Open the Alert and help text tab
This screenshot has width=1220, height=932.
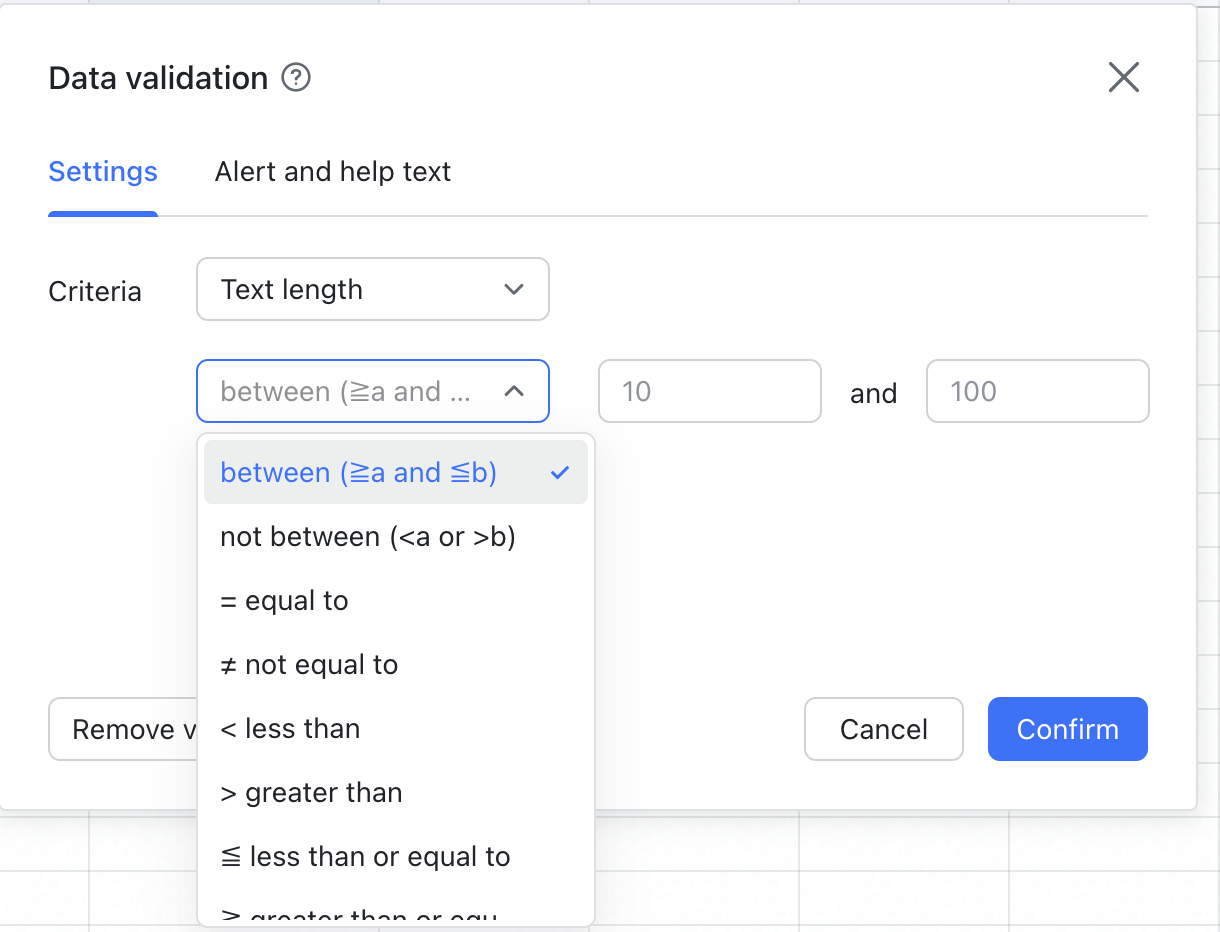pos(332,171)
